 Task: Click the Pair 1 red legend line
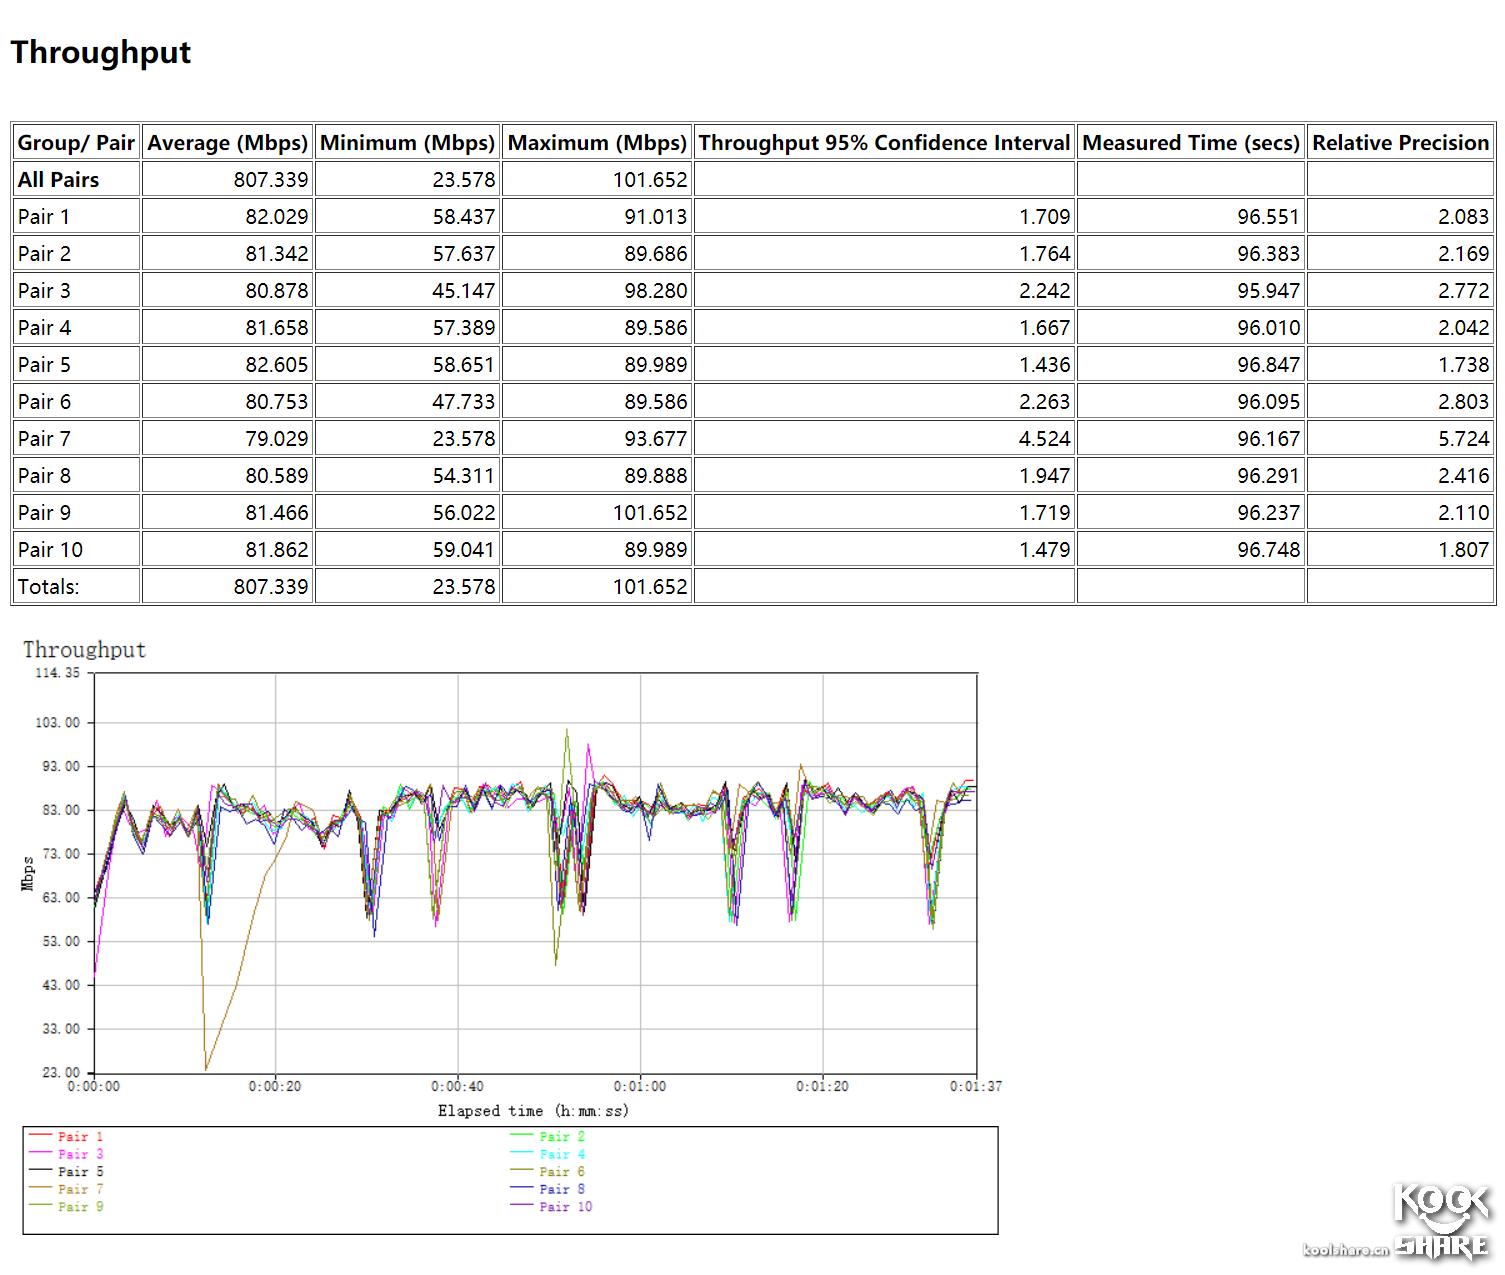pyautogui.click(x=40, y=1136)
